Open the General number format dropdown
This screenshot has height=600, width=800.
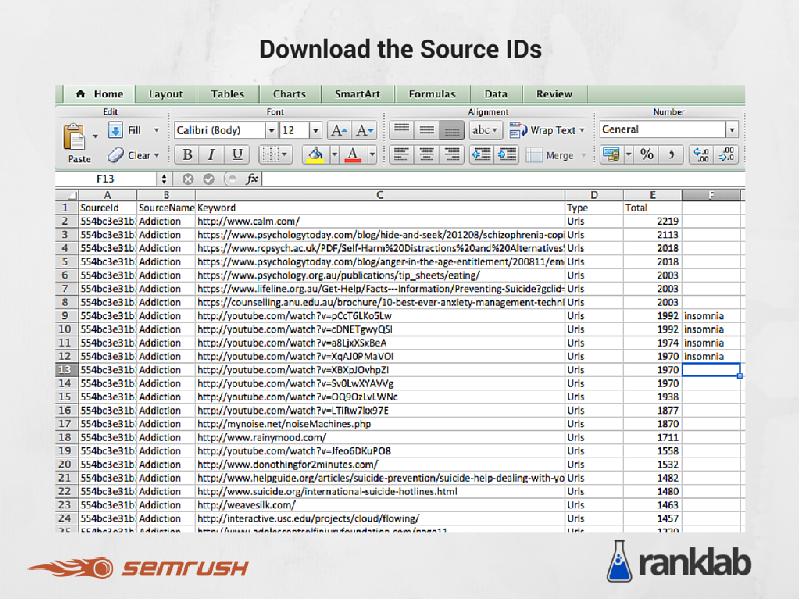click(668, 130)
